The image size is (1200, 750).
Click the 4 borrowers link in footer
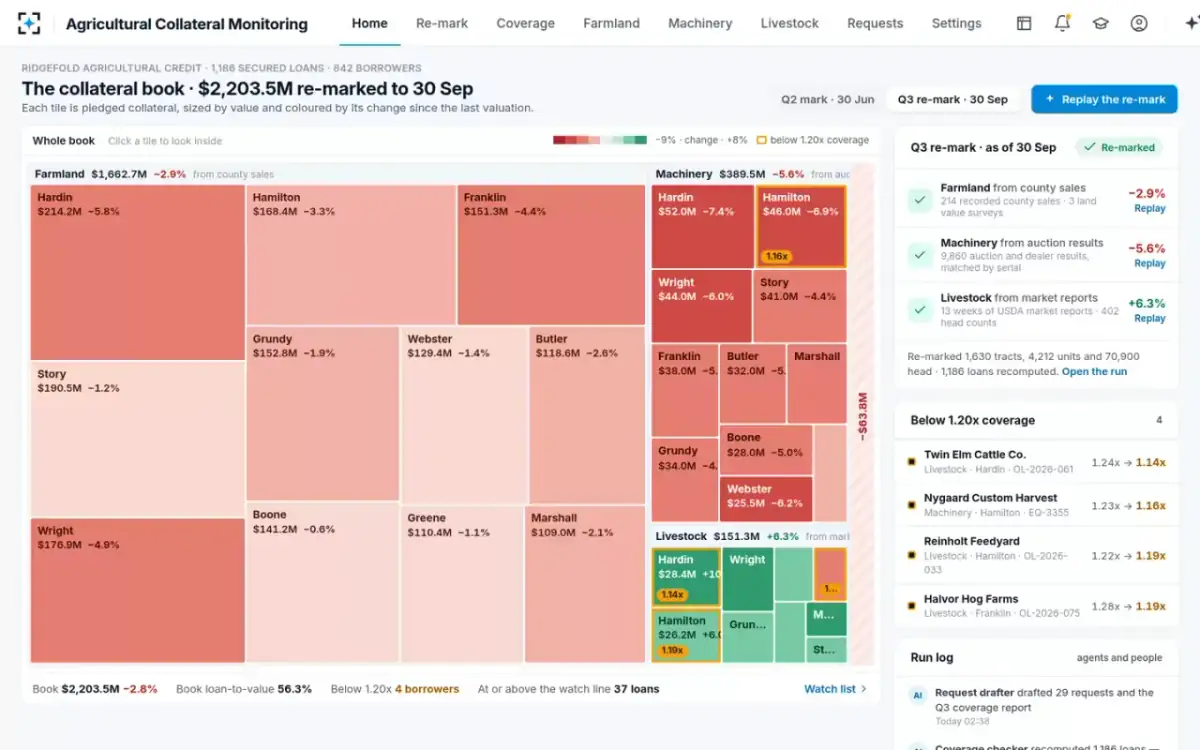[x=427, y=689]
